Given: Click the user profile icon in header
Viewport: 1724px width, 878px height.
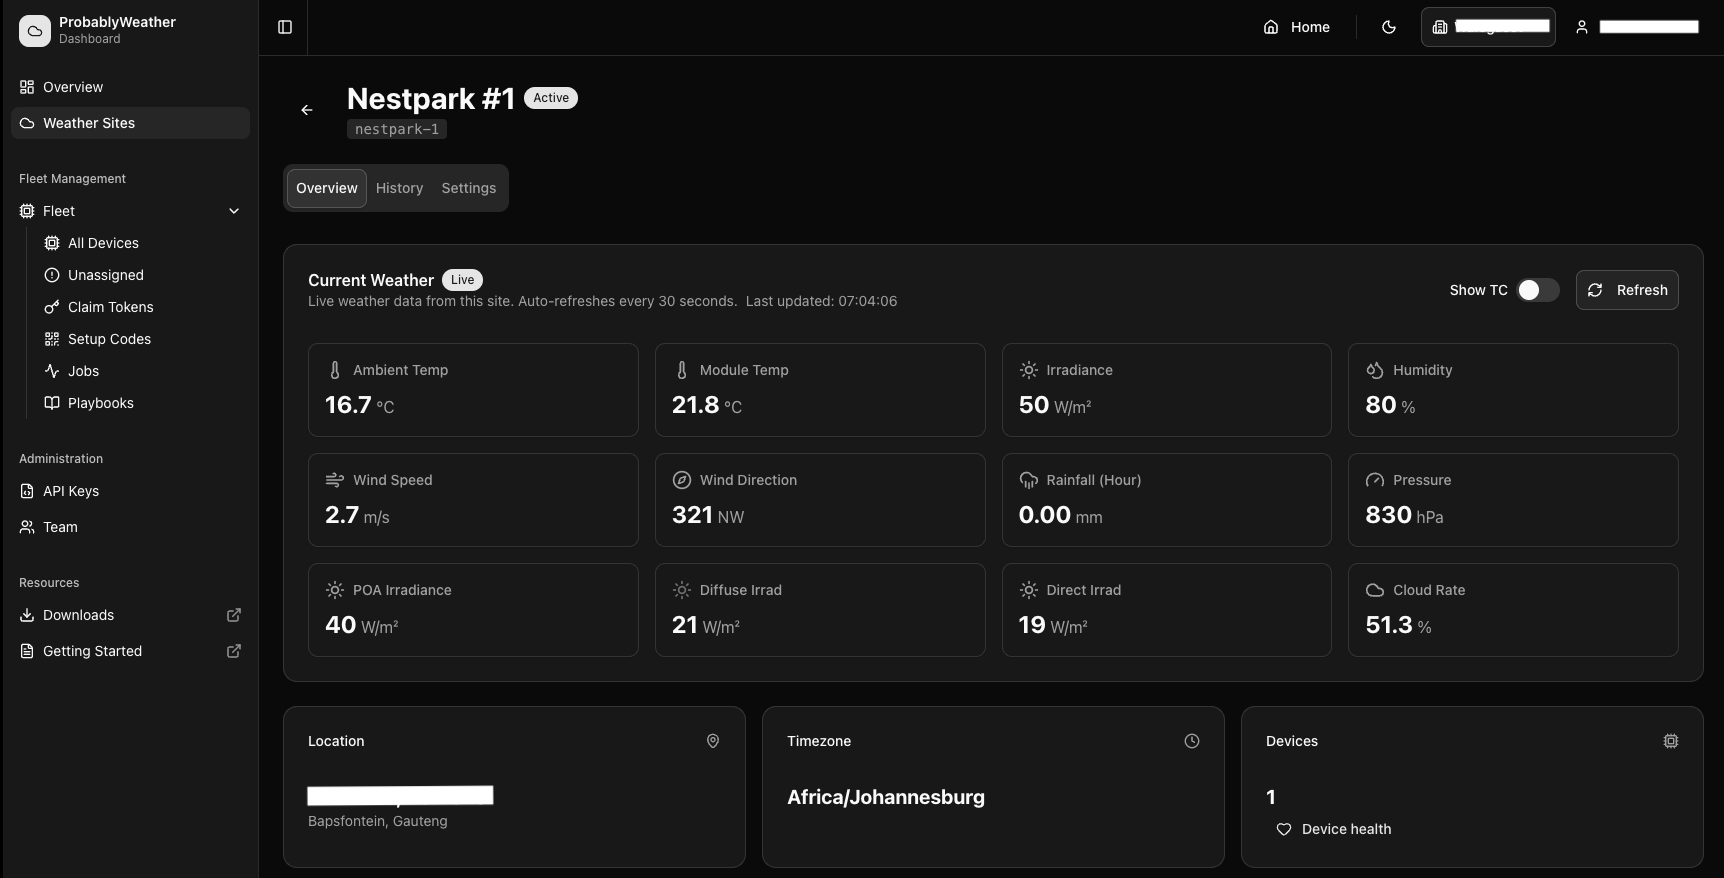Looking at the screenshot, I should point(1582,27).
